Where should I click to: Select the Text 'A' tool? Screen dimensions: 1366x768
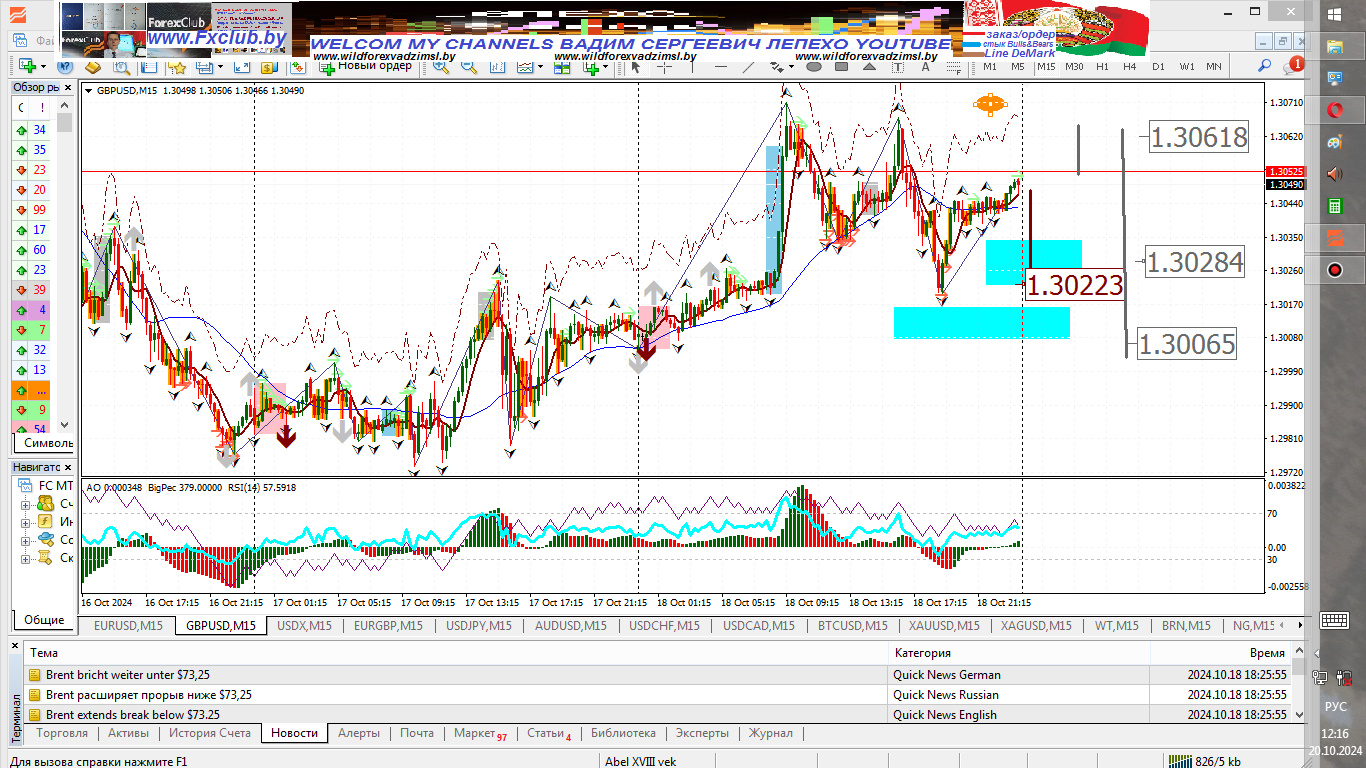925,67
